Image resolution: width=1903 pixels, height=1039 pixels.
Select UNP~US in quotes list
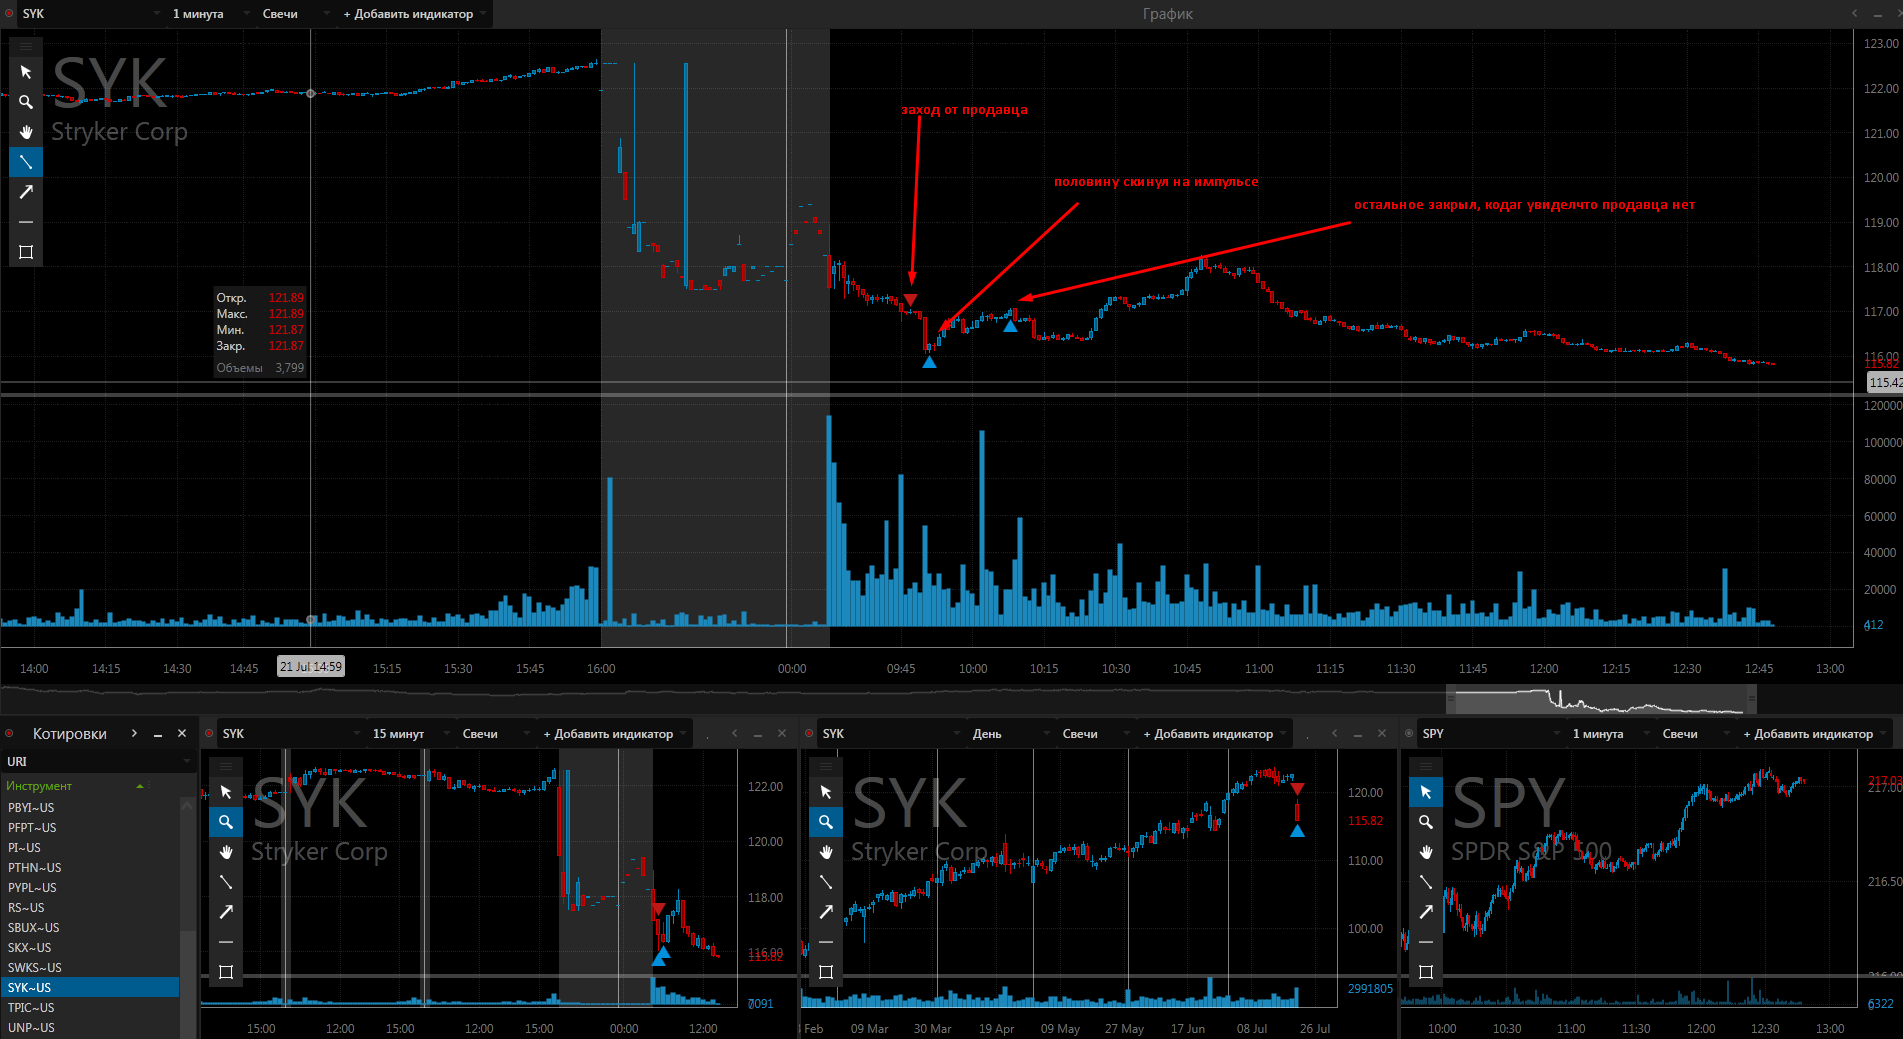[90, 1028]
